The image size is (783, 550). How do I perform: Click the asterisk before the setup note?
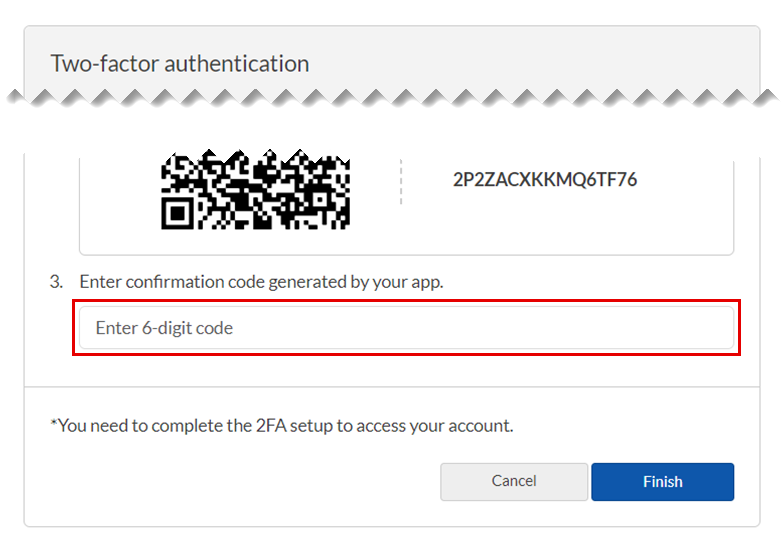click(53, 424)
